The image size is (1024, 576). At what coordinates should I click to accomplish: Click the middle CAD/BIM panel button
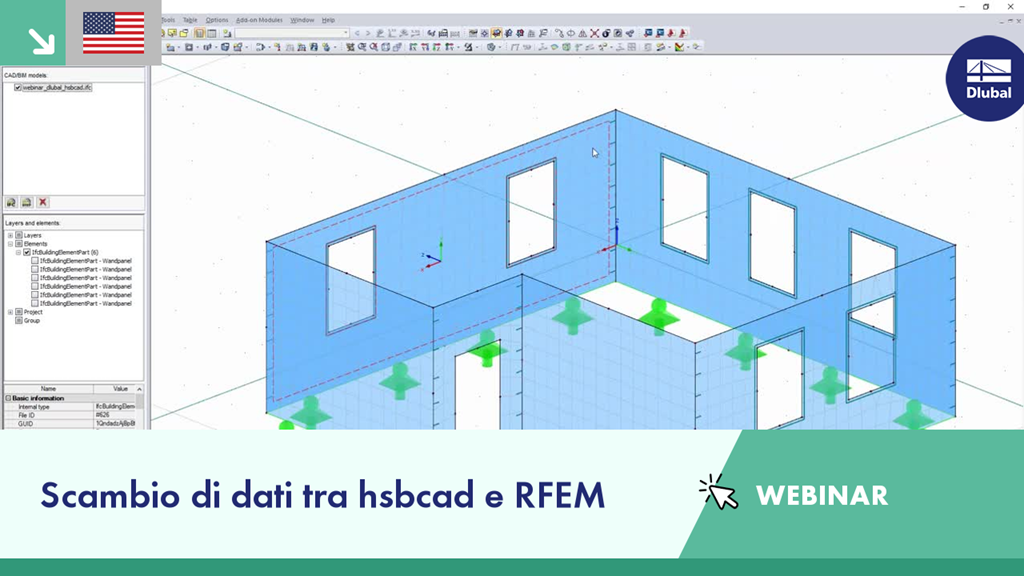pos(27,202)
